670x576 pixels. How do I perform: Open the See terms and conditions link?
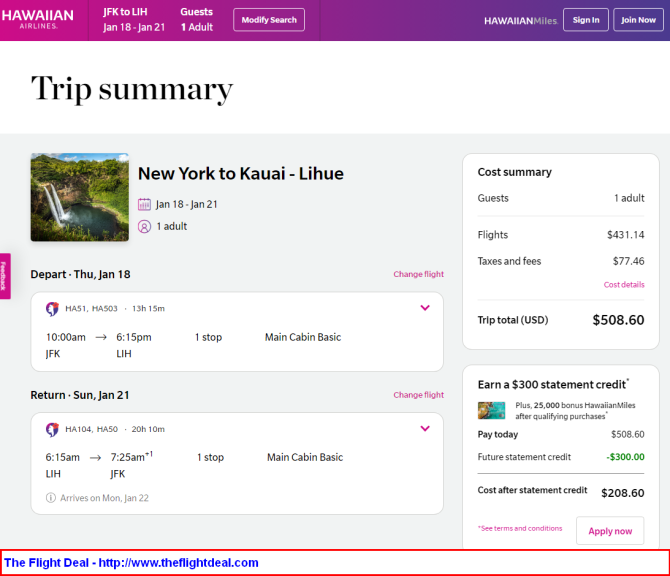click(x=520, y=529)
